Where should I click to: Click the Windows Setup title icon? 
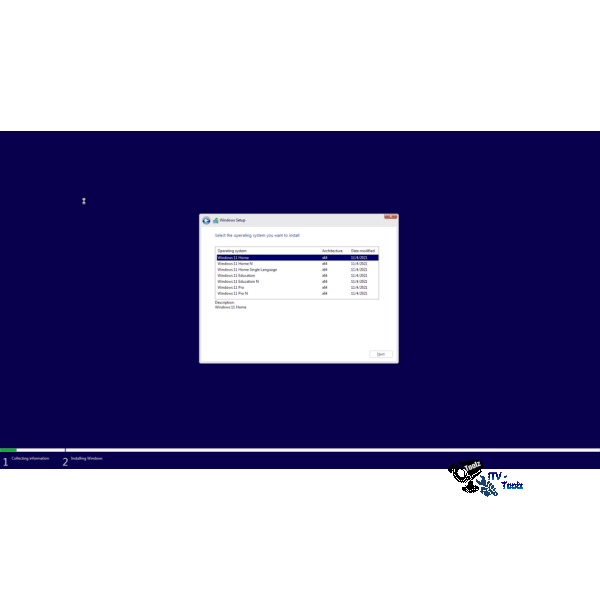(x=215, y=220)
